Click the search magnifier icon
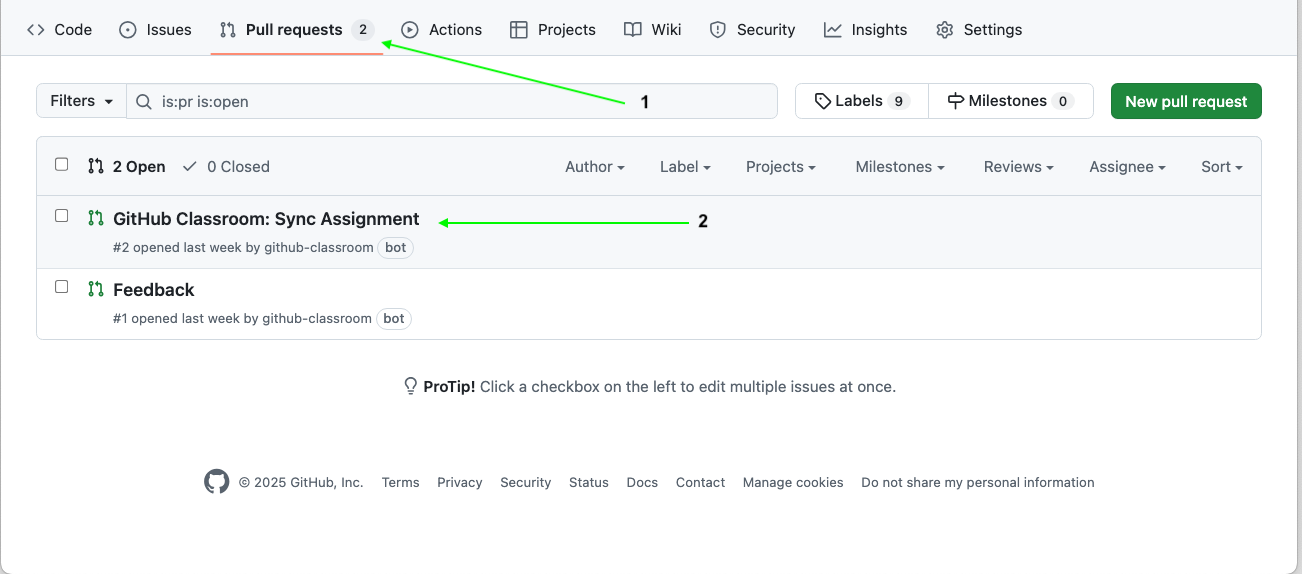This screenshot has height=574, width=1302. [144, 101]
